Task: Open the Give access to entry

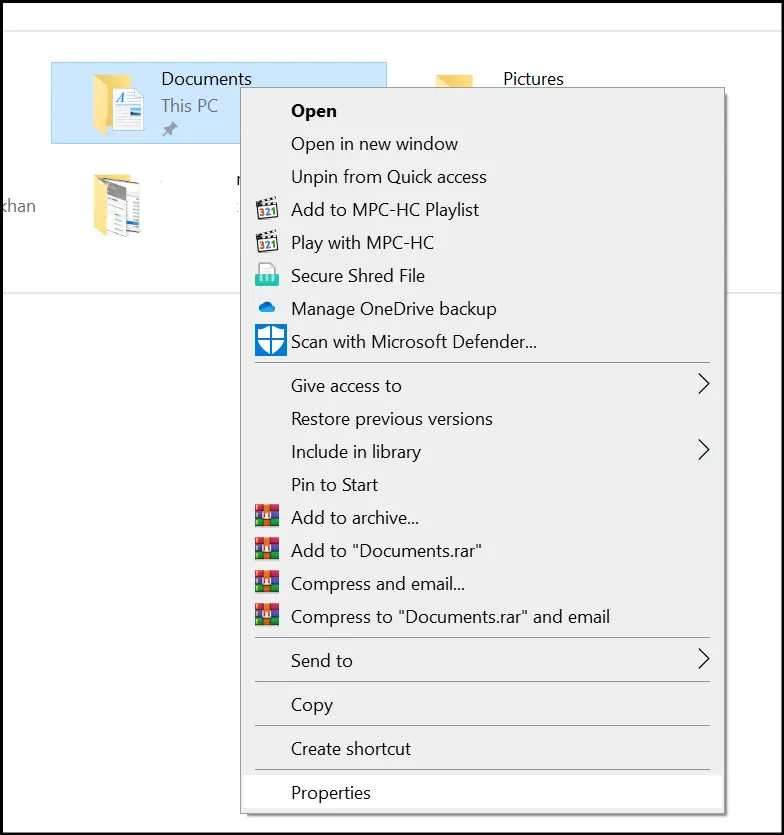Action: pyautogui.click(x=483, y=386)
